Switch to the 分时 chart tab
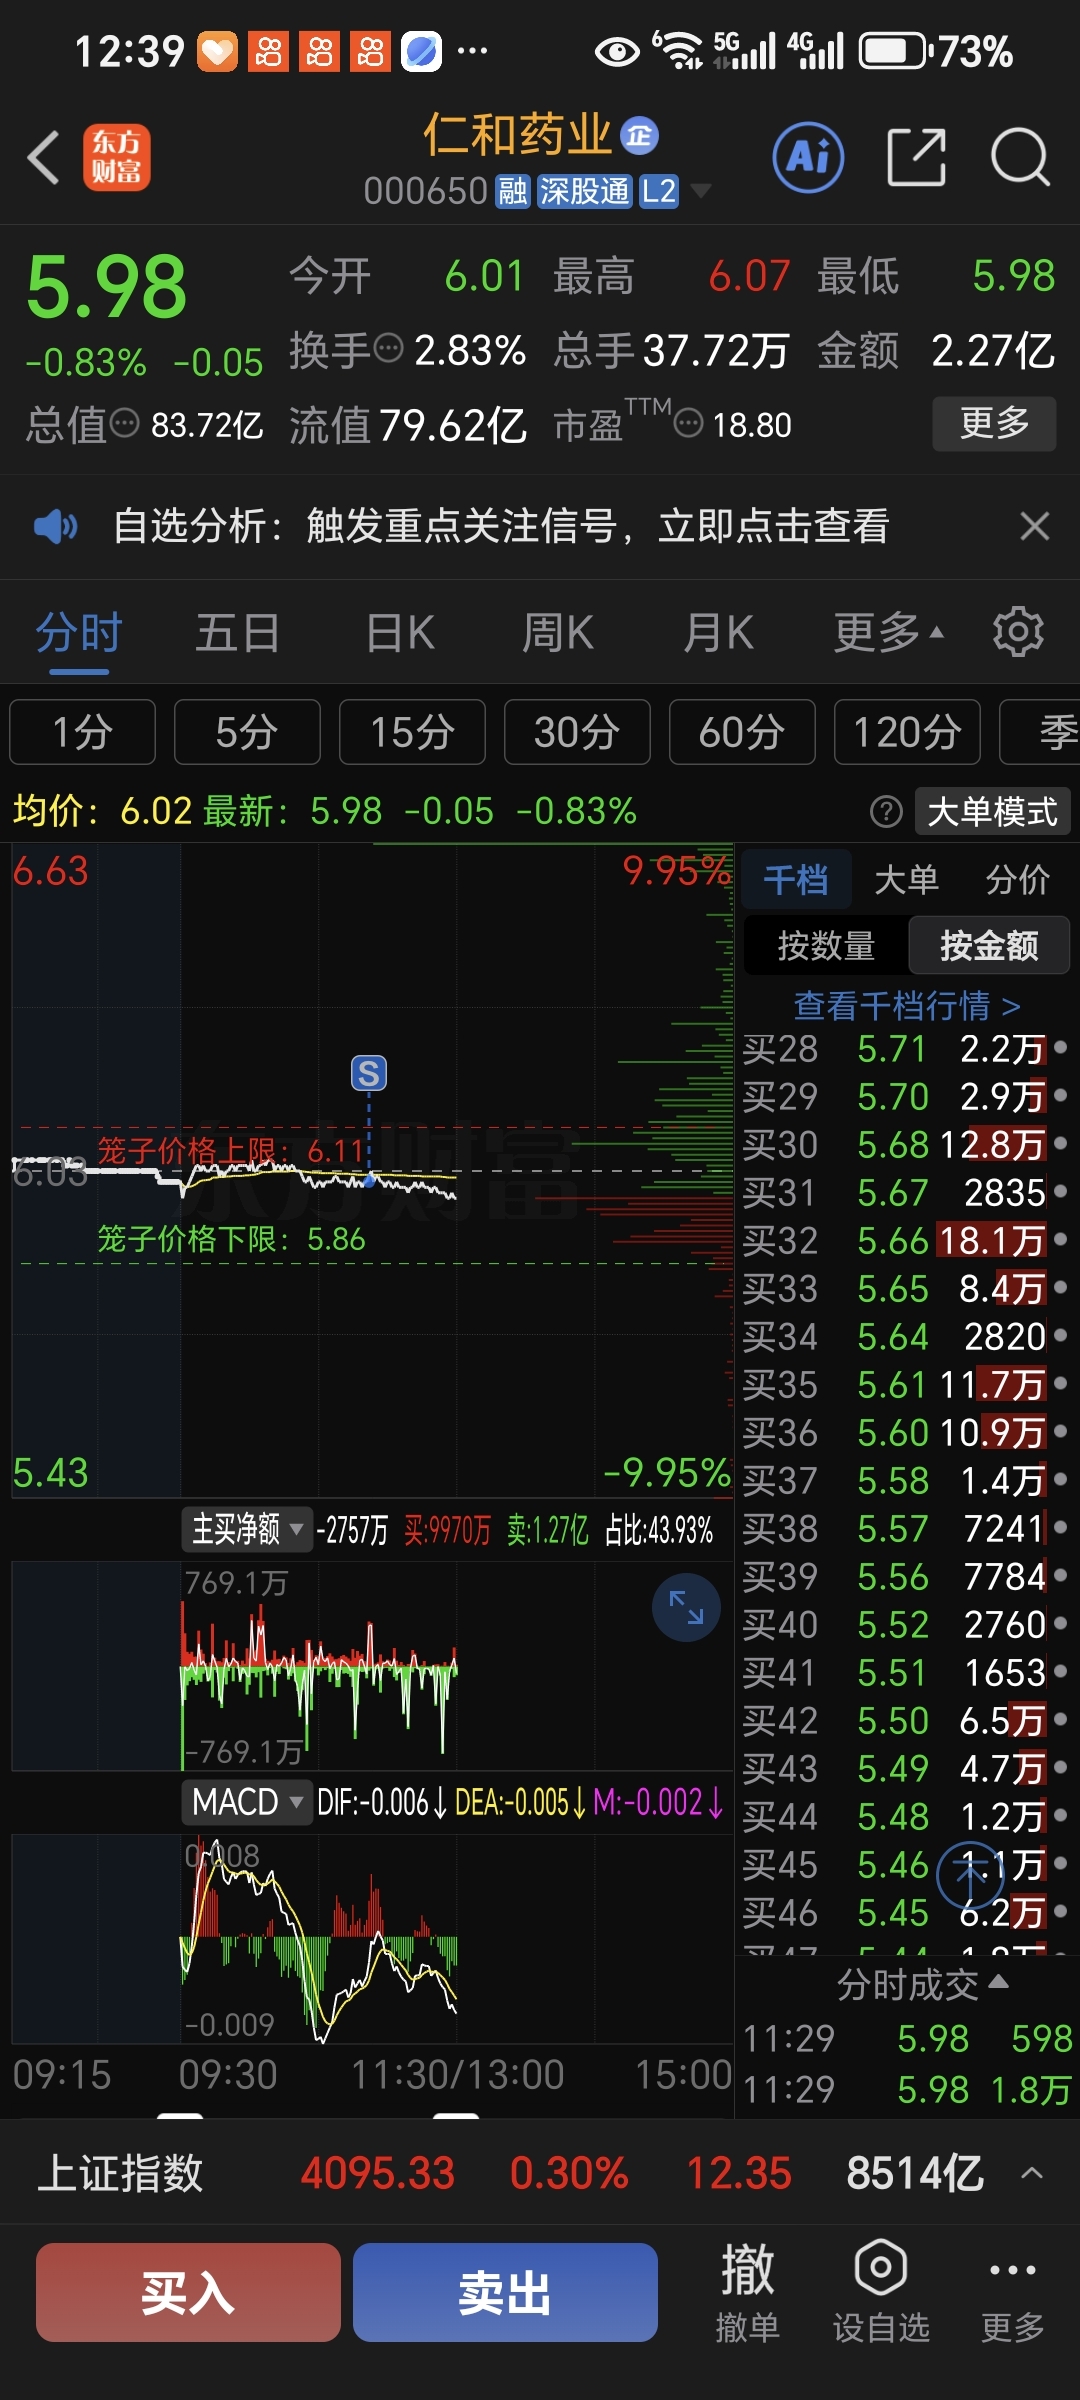 pos(79,633)
